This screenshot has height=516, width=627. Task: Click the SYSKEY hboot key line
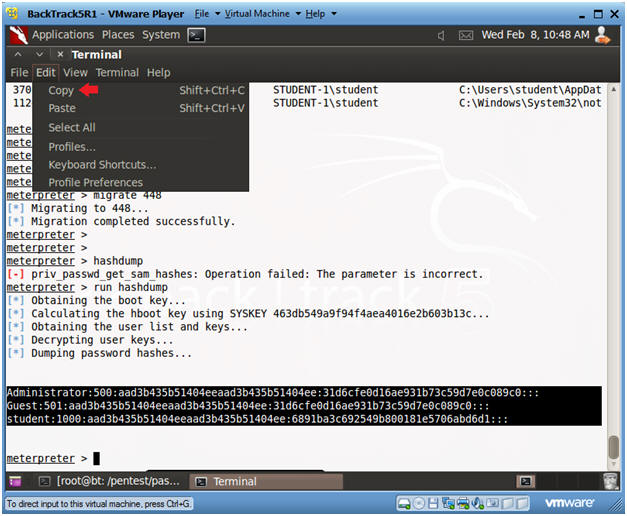click(248, 314)
